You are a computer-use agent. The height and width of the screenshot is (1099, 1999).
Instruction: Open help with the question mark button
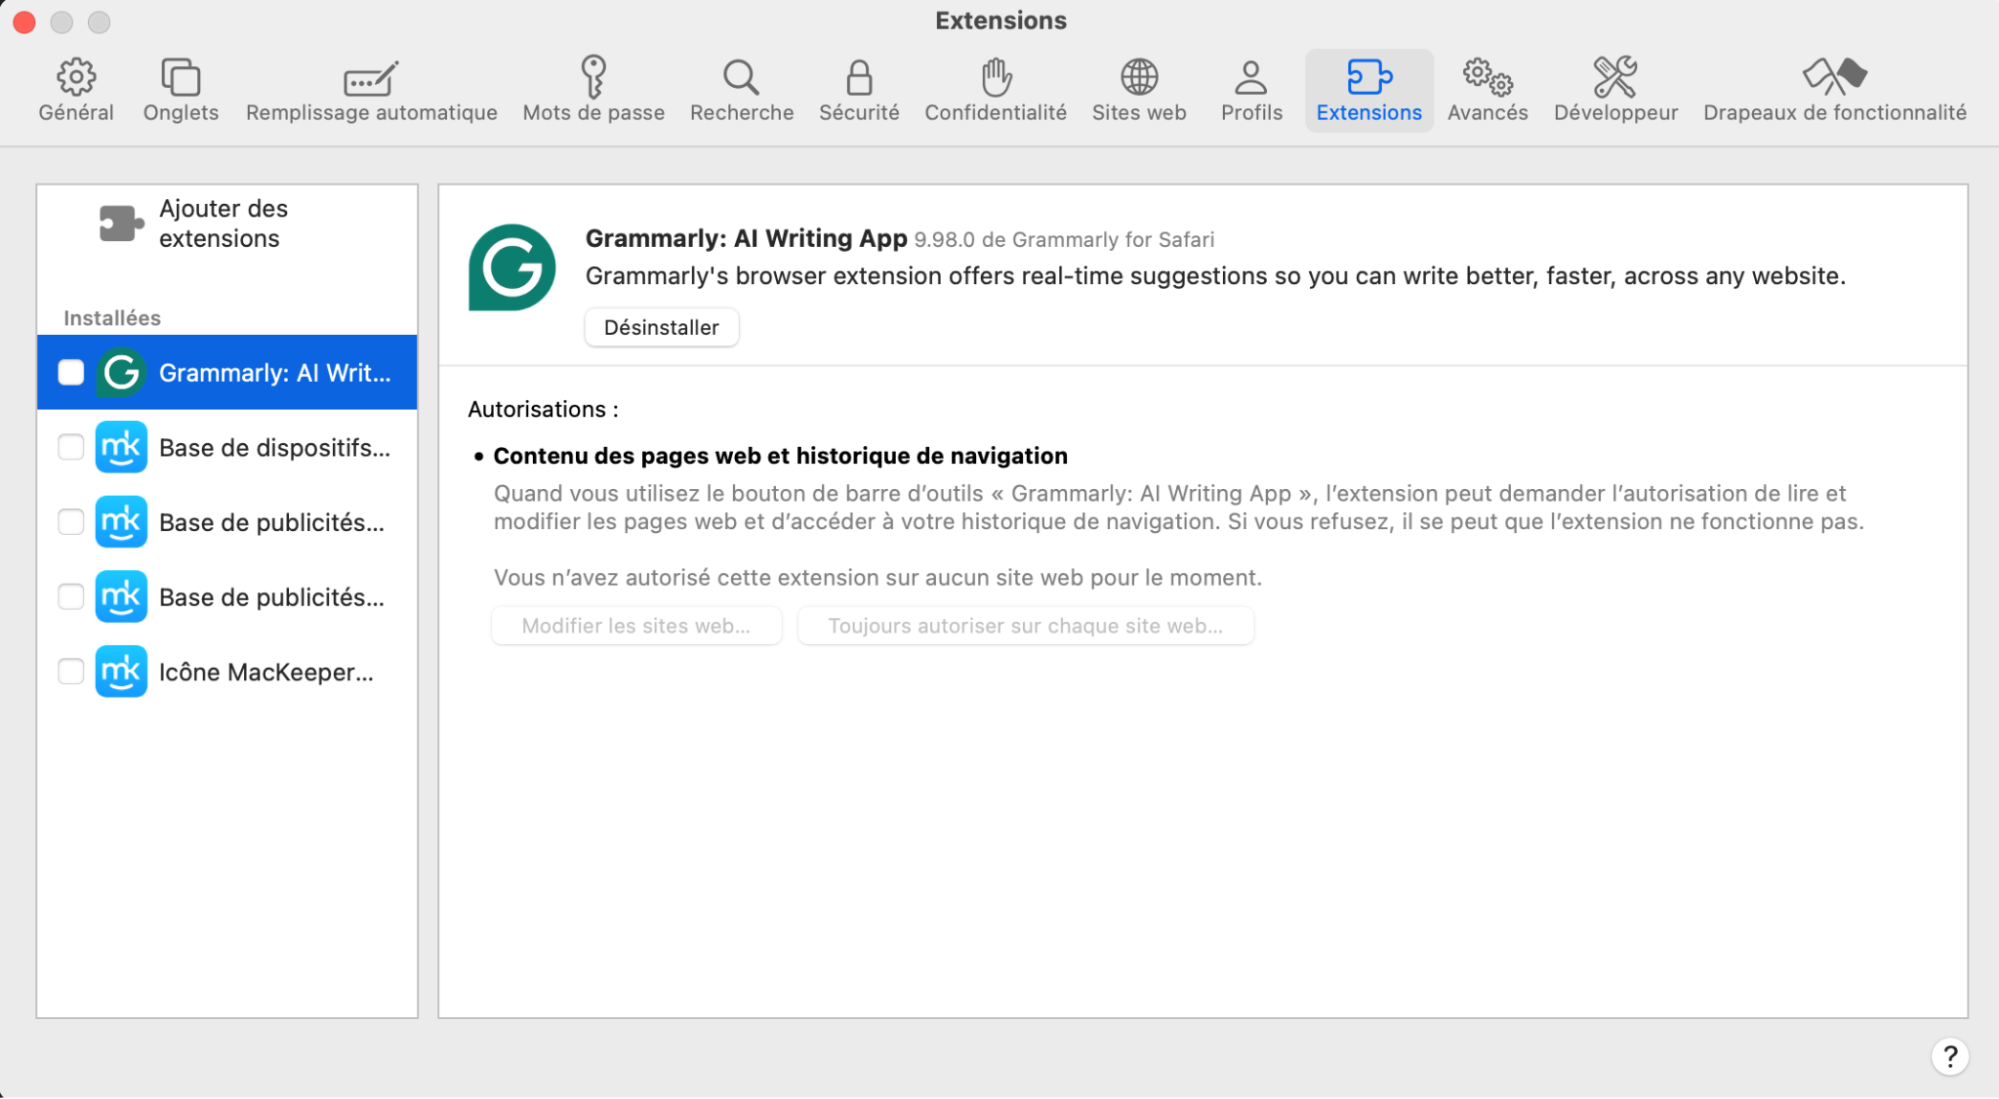click(x=1949, y=1056)
